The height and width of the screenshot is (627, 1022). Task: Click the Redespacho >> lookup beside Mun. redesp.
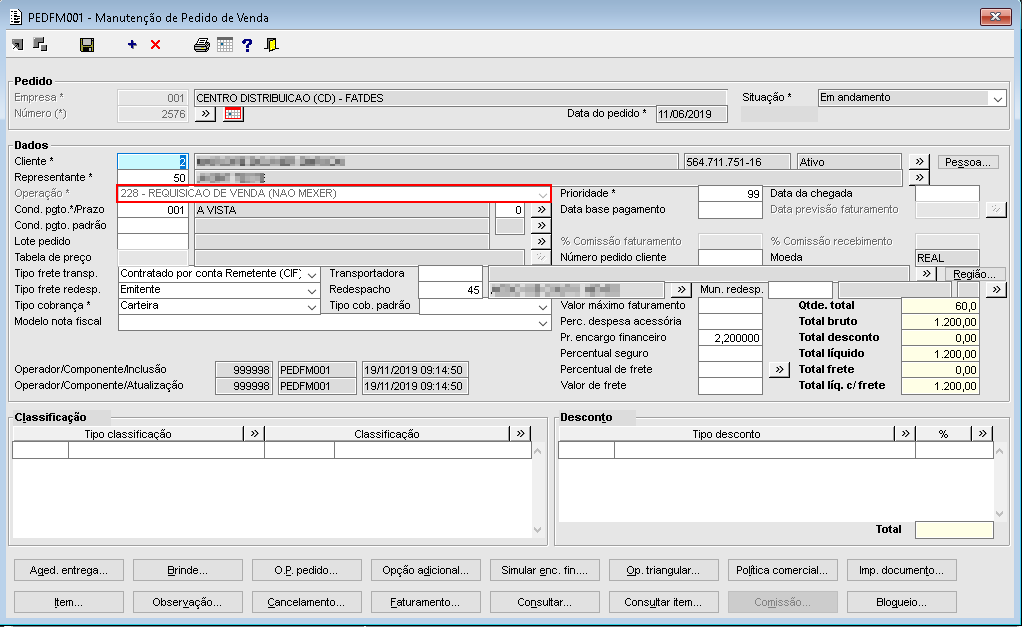pos(681,289)
